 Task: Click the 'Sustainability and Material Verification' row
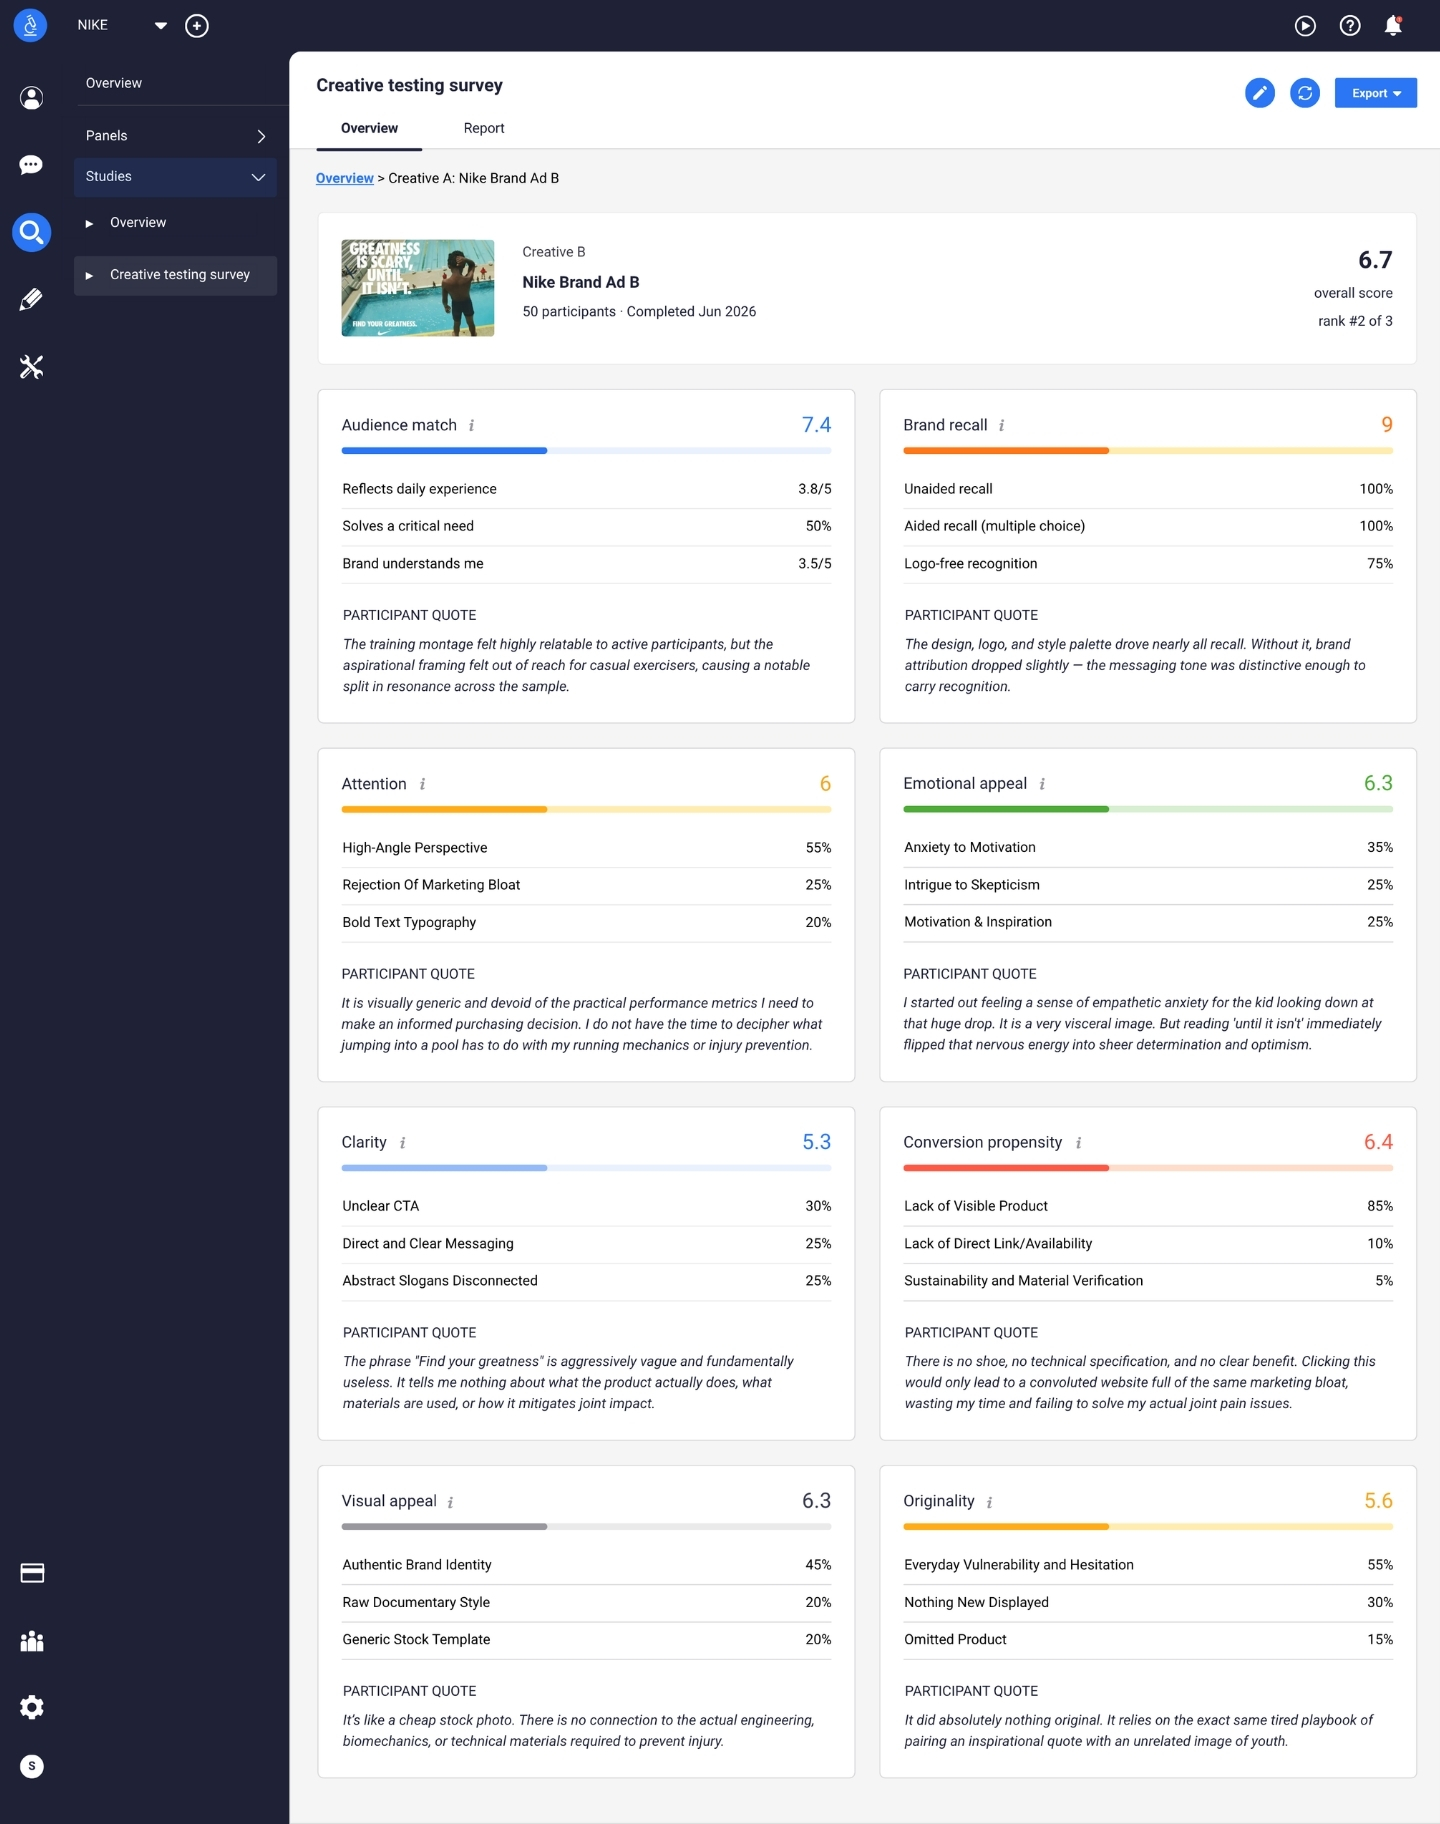pyautogui.click(x=1148, y=1281)
